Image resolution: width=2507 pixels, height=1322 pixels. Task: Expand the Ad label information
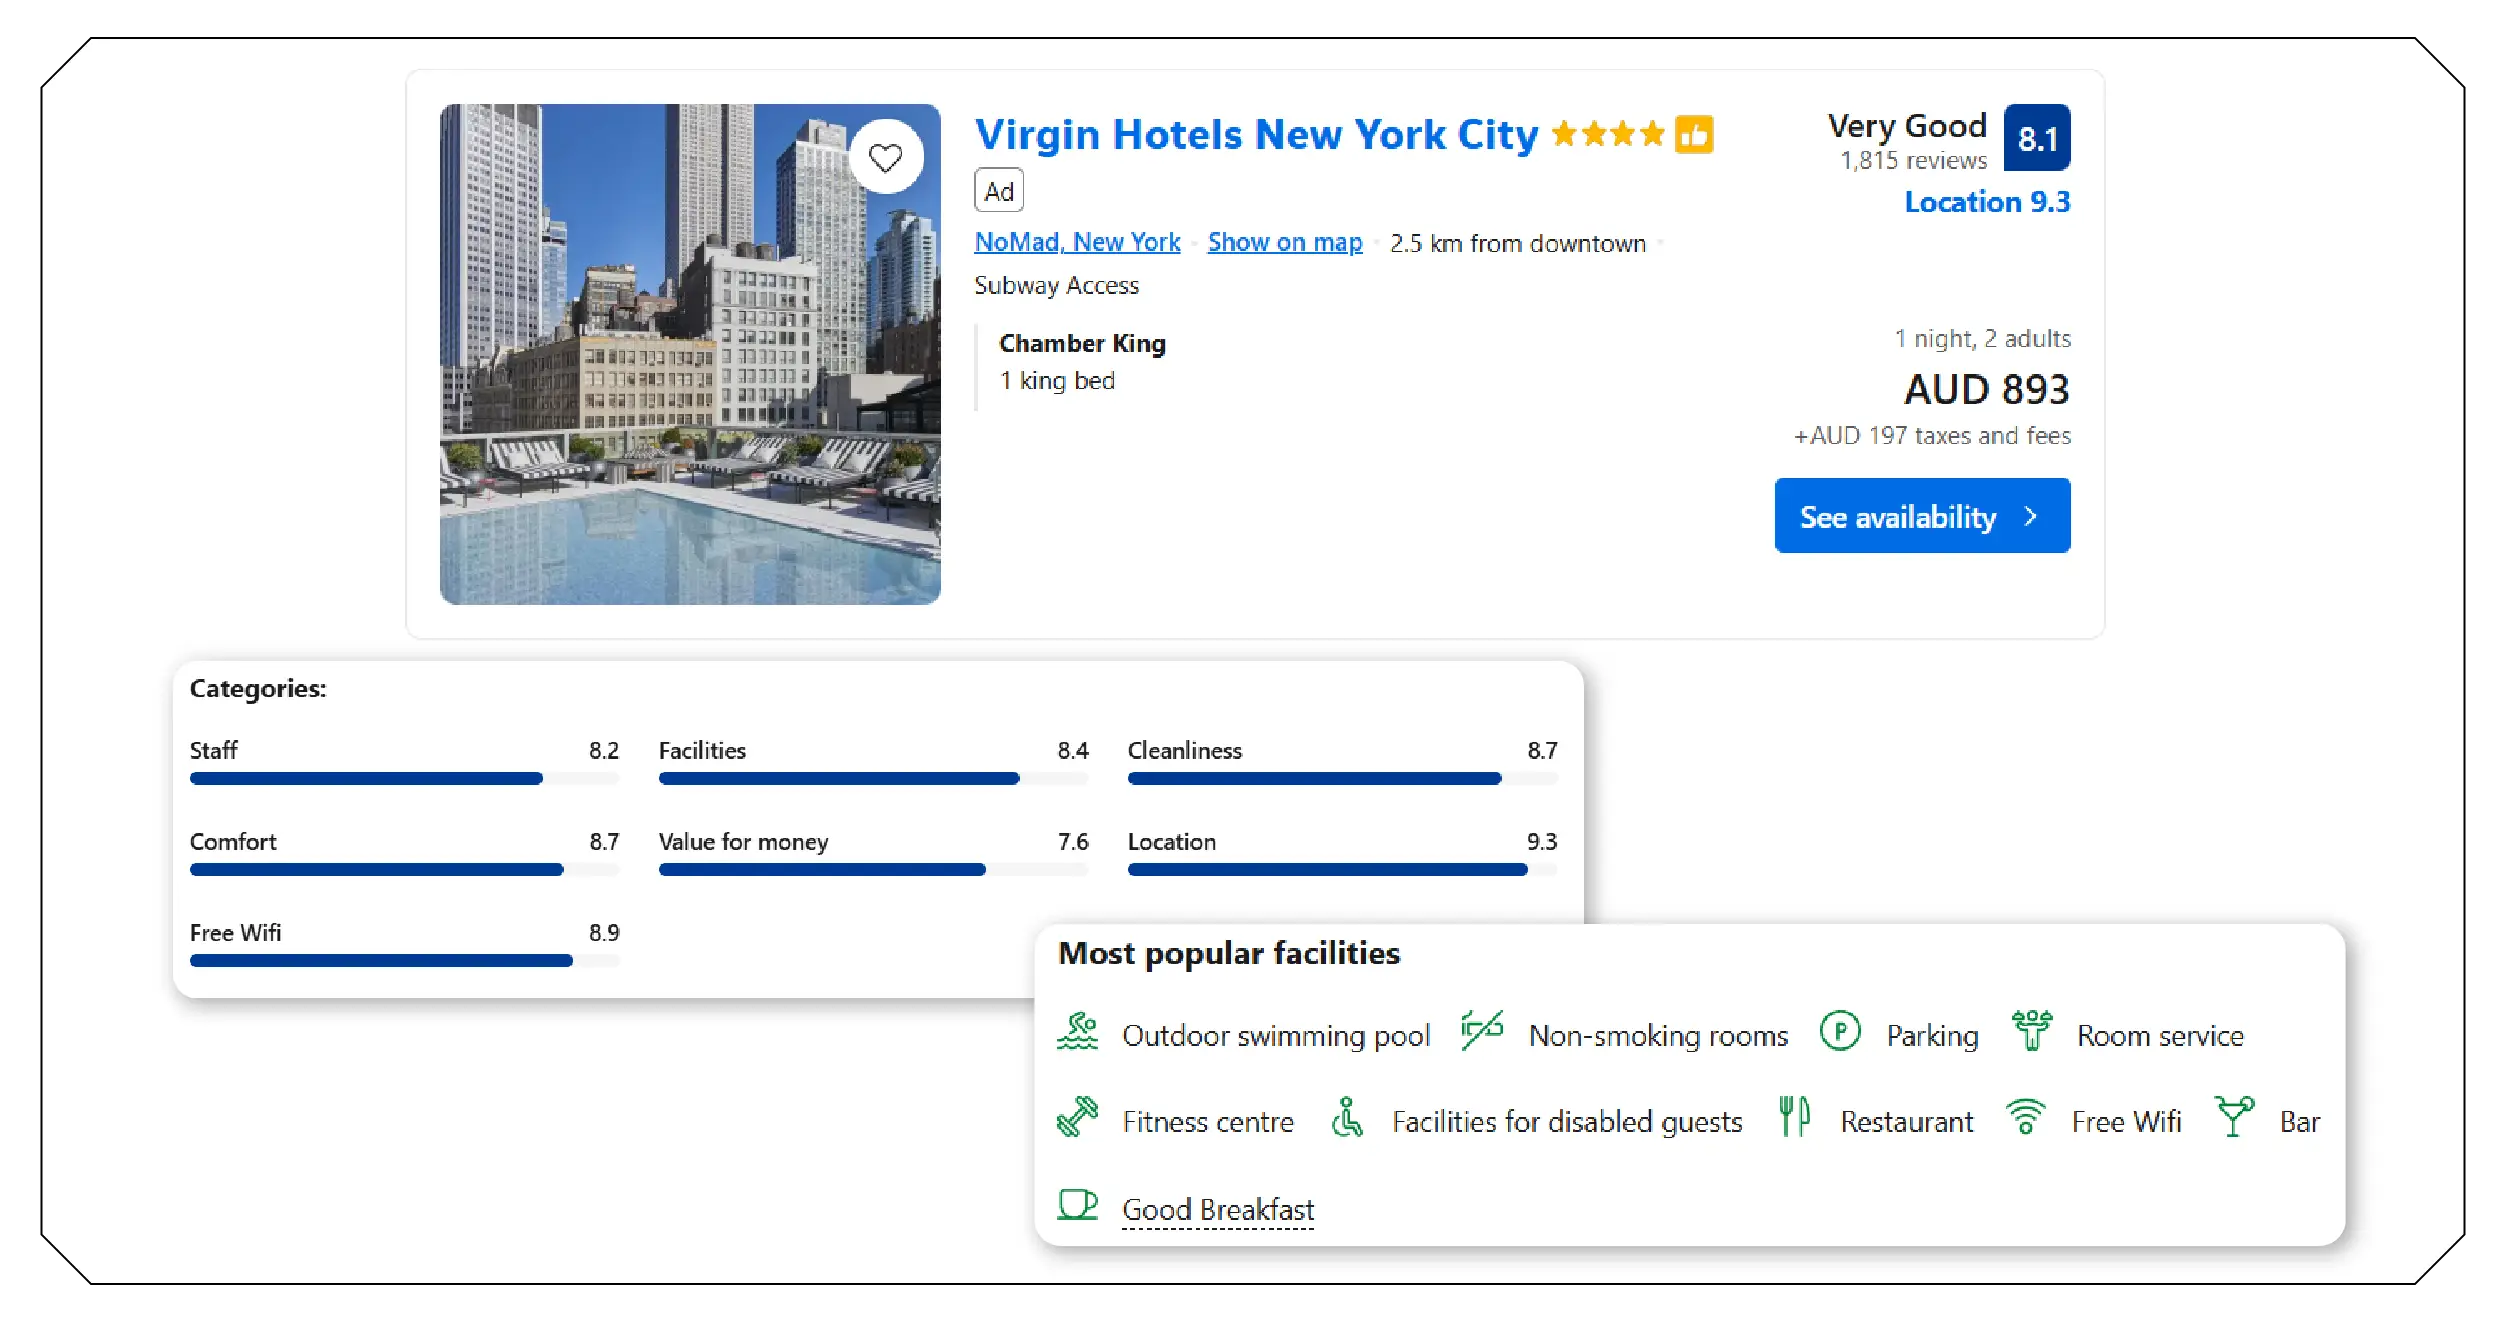[x=998, y=189]
